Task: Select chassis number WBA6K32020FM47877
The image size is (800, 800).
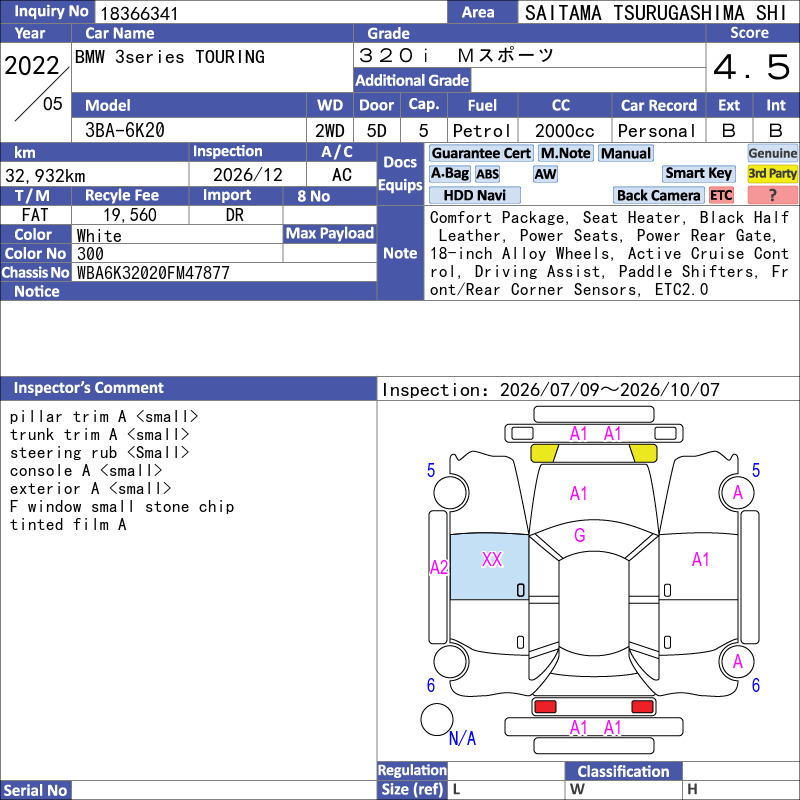Action: 153,273
